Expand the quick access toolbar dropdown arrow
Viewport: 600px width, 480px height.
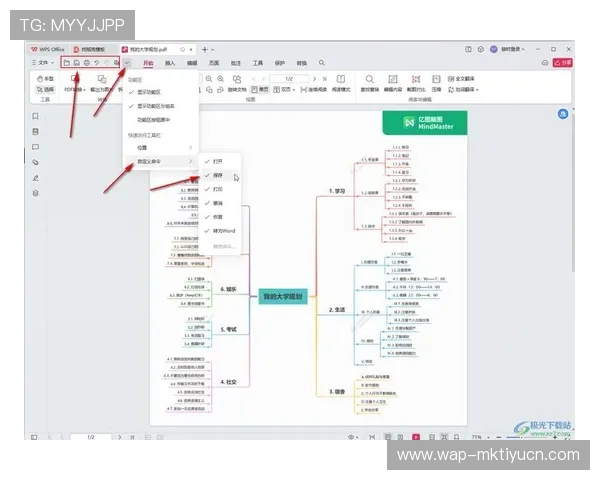(x=128, y=62)
